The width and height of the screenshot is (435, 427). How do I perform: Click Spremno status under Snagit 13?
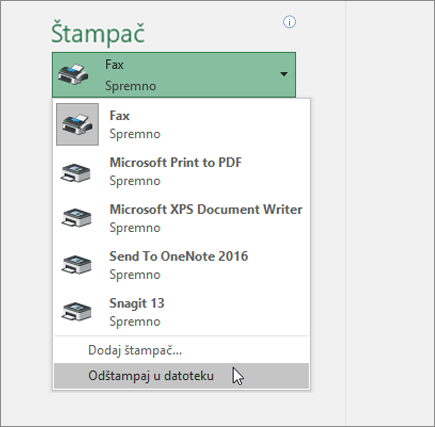[135, 322]
